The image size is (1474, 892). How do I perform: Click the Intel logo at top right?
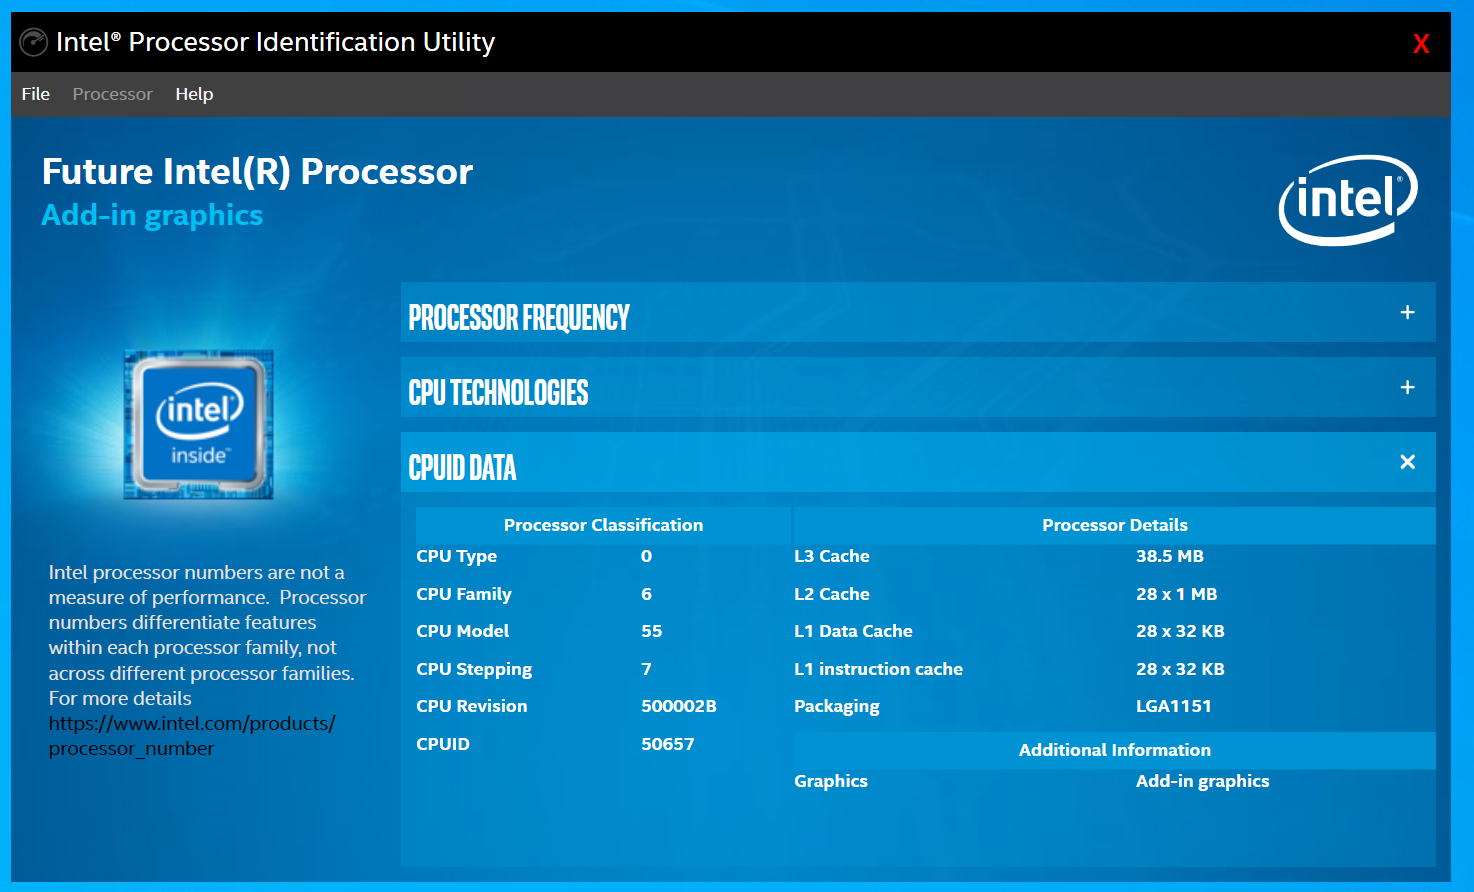coord(1348,200)
